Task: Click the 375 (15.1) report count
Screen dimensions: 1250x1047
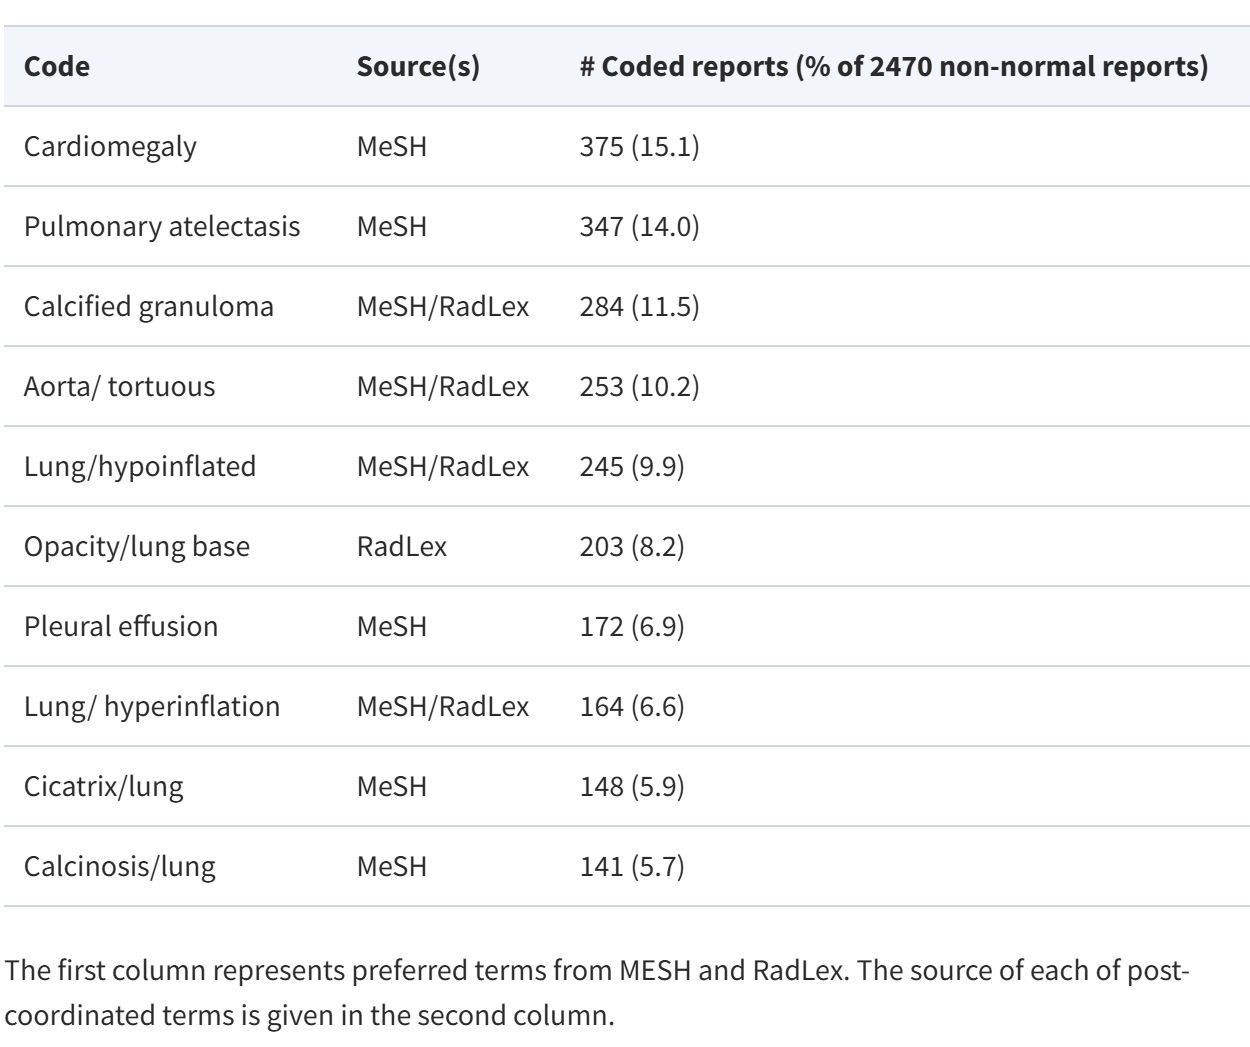Action: point(639,147)
